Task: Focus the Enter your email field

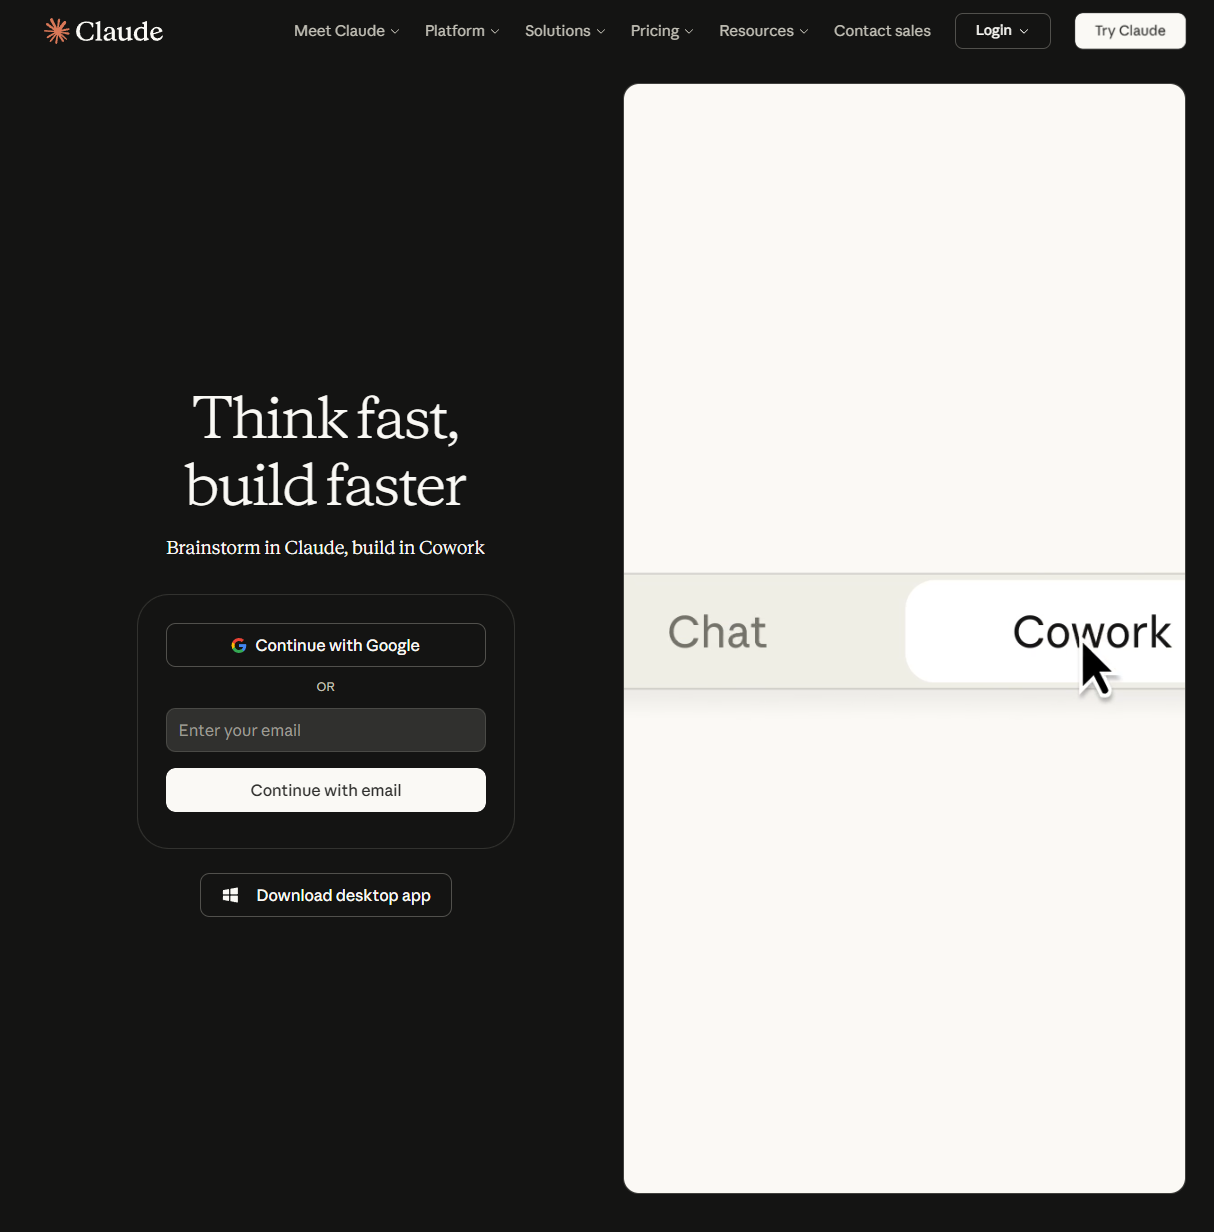Action: (x=326, y=730)
